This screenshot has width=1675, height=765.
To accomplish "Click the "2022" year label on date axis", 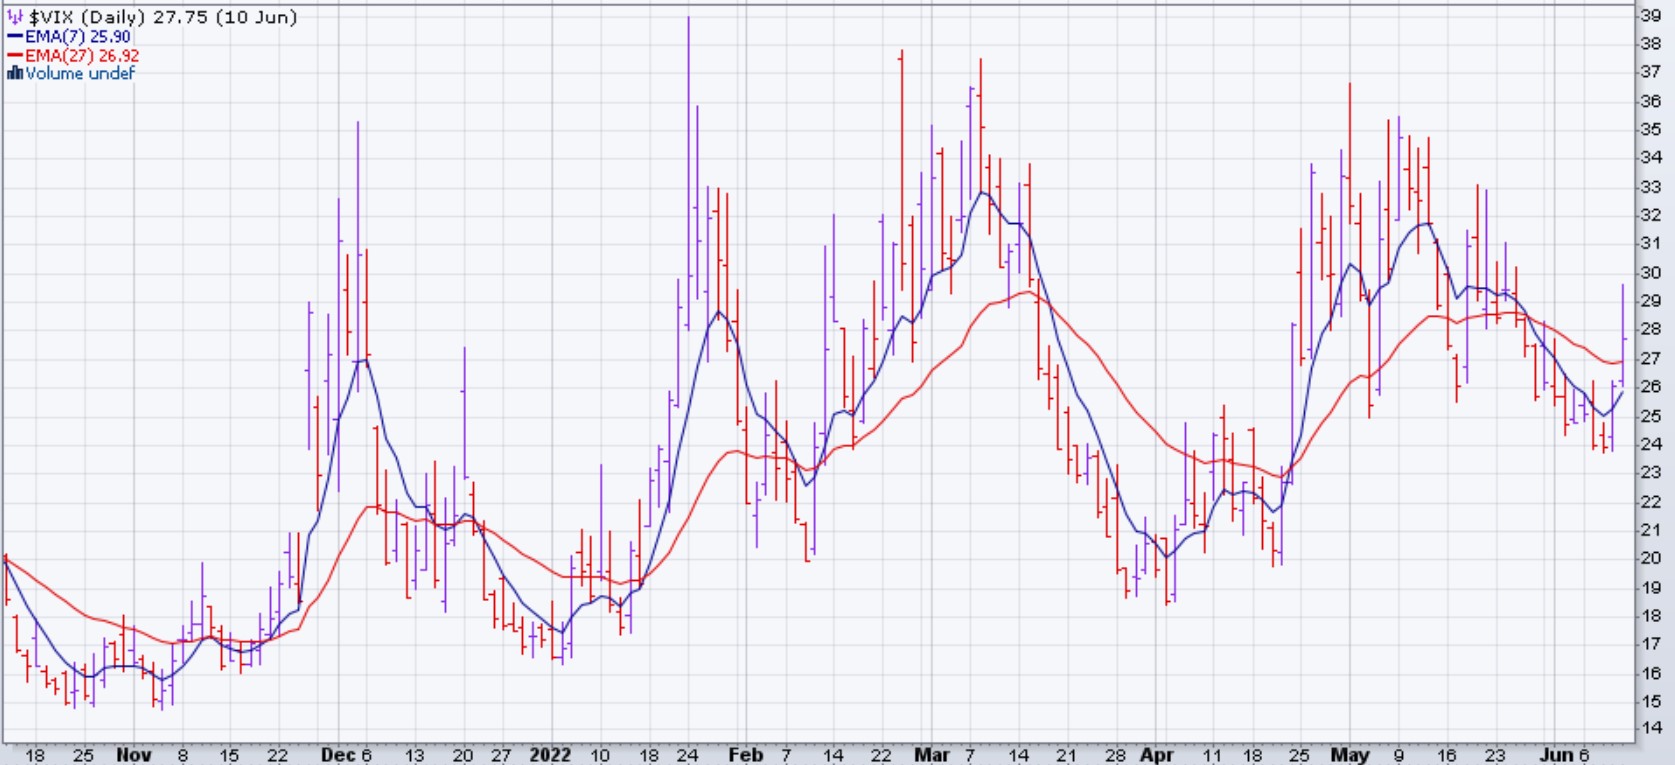I will click(550, 755).
